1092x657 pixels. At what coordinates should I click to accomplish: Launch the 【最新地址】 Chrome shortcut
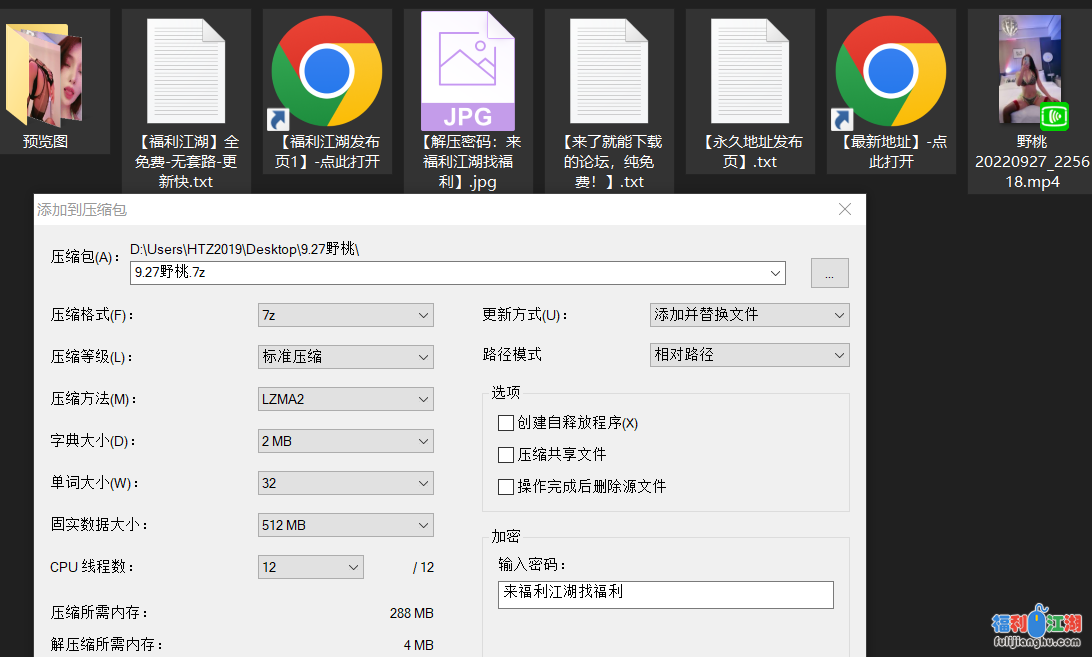click(891, 70)
